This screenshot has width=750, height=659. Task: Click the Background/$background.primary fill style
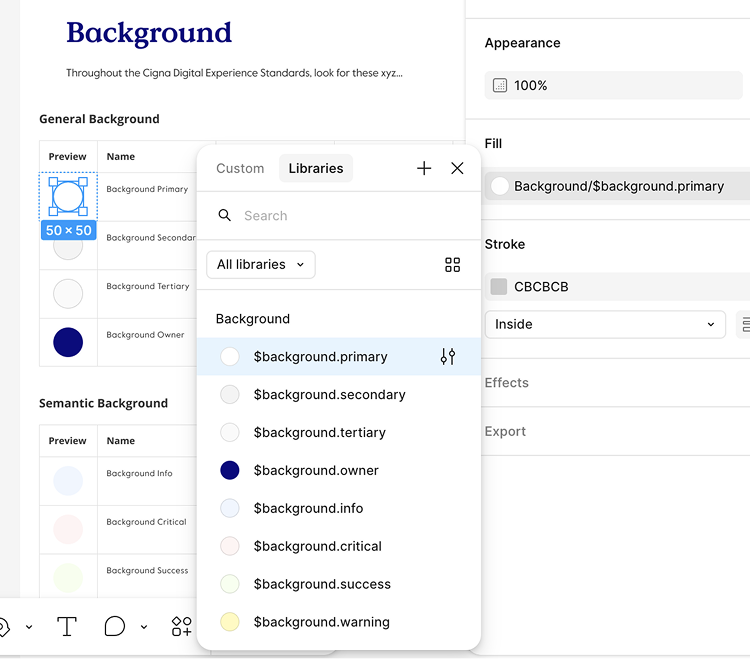pos(617,186)
